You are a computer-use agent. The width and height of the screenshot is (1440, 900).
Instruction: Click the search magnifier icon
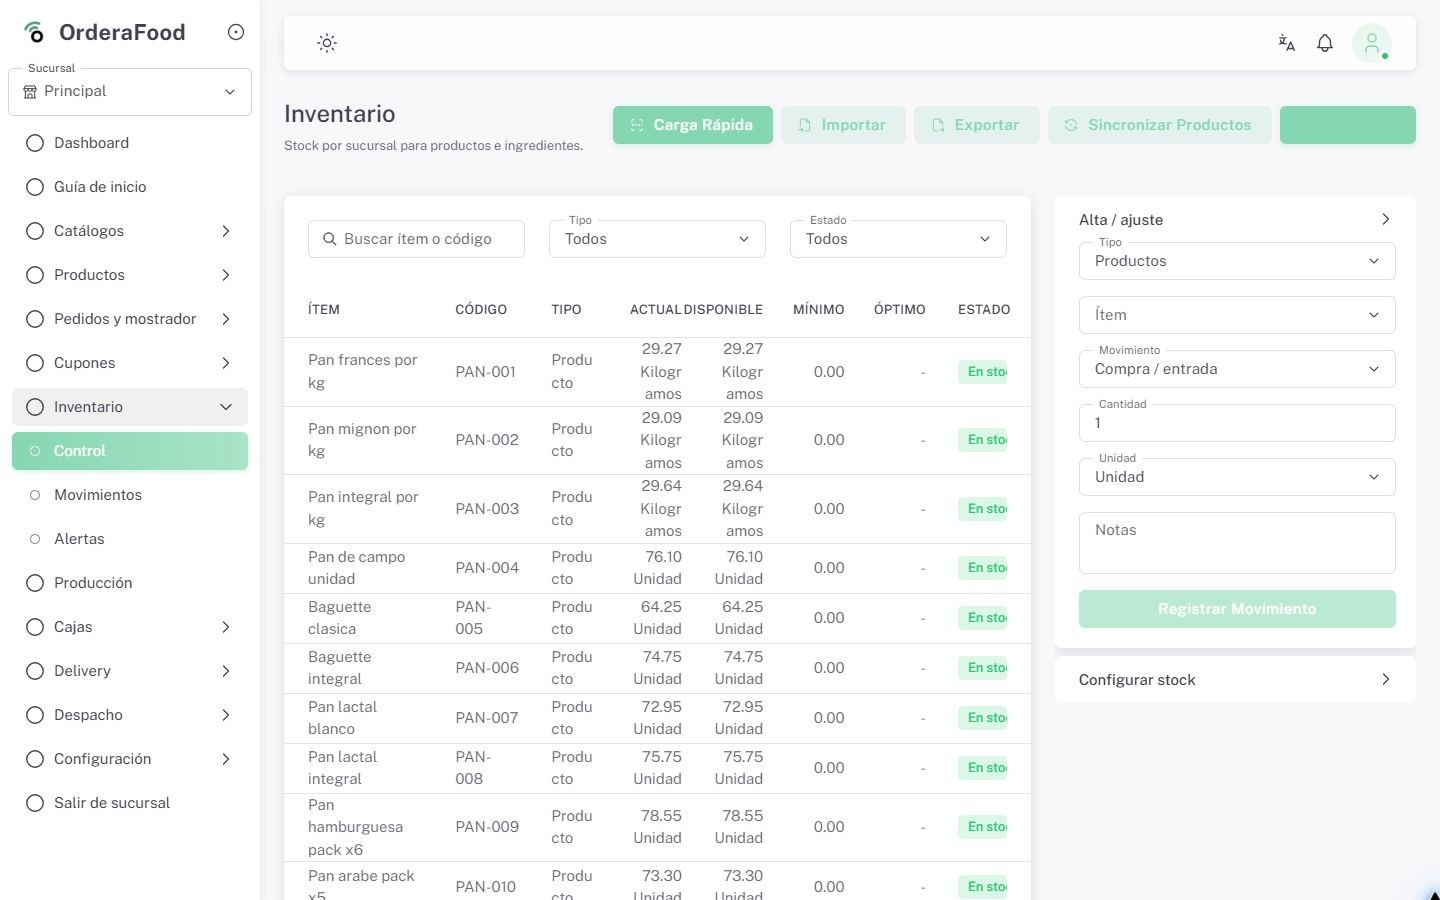click(x=330, y=239)
